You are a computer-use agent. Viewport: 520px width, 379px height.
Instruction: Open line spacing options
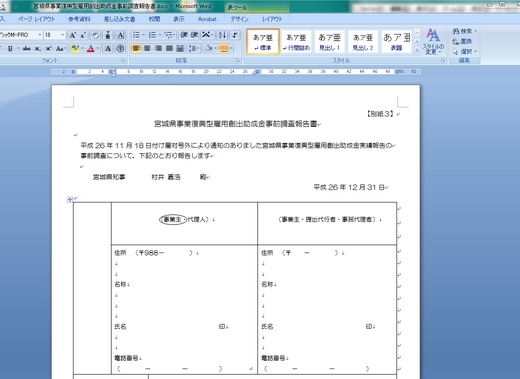click(194, 49)
